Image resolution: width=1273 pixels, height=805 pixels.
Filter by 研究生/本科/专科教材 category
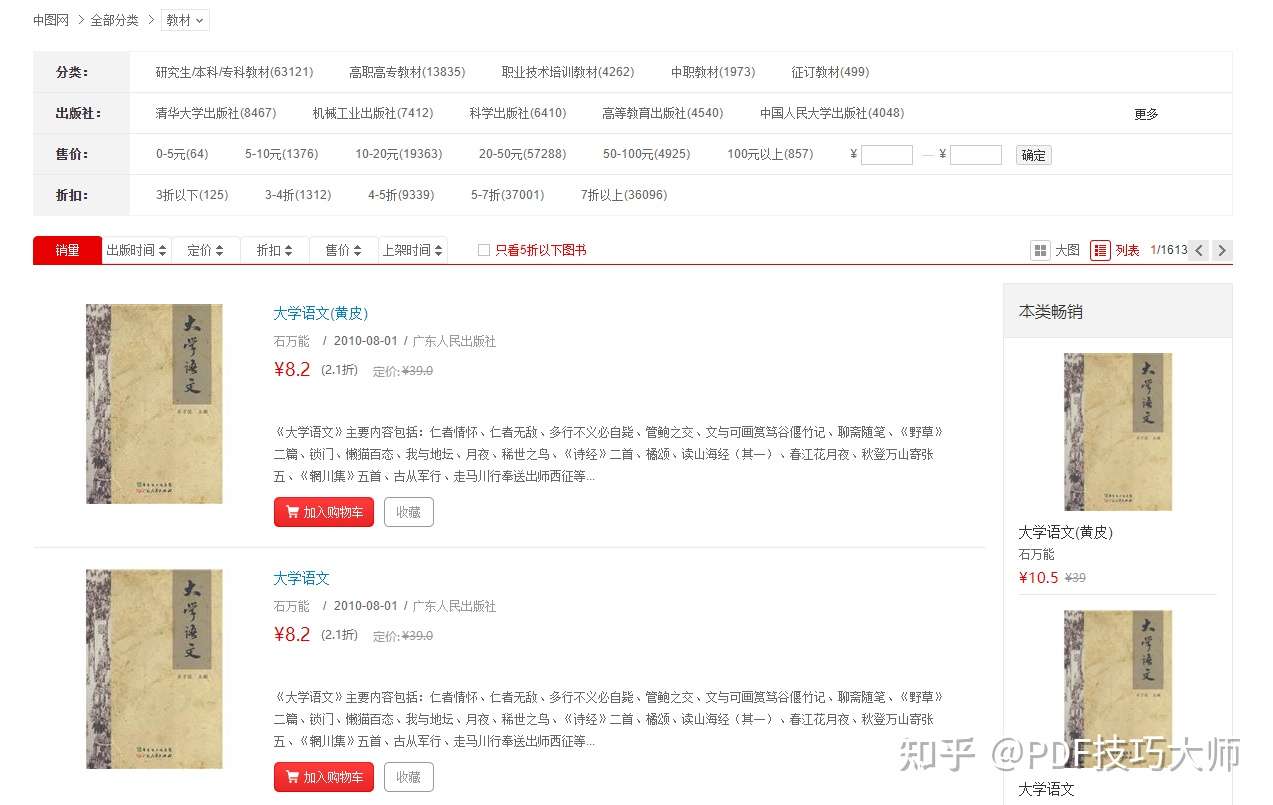pyautogui.click(x=234, y=72)
